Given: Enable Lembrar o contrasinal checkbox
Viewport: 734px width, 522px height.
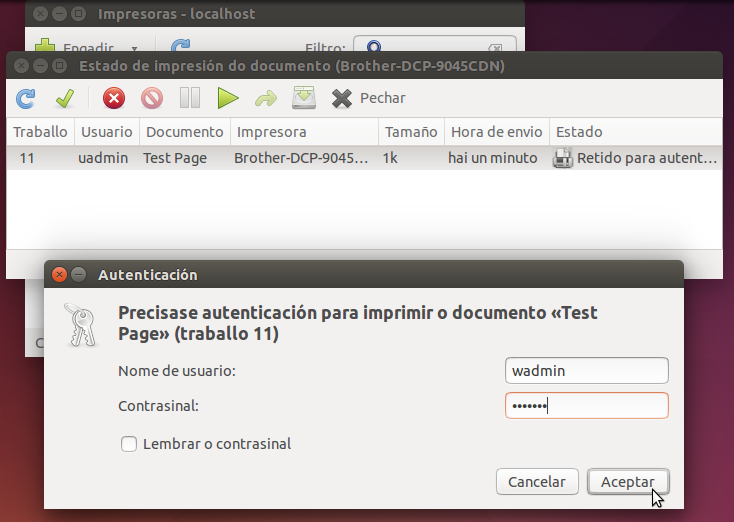Looking at the screenshot, I should [x=129, y=444].
